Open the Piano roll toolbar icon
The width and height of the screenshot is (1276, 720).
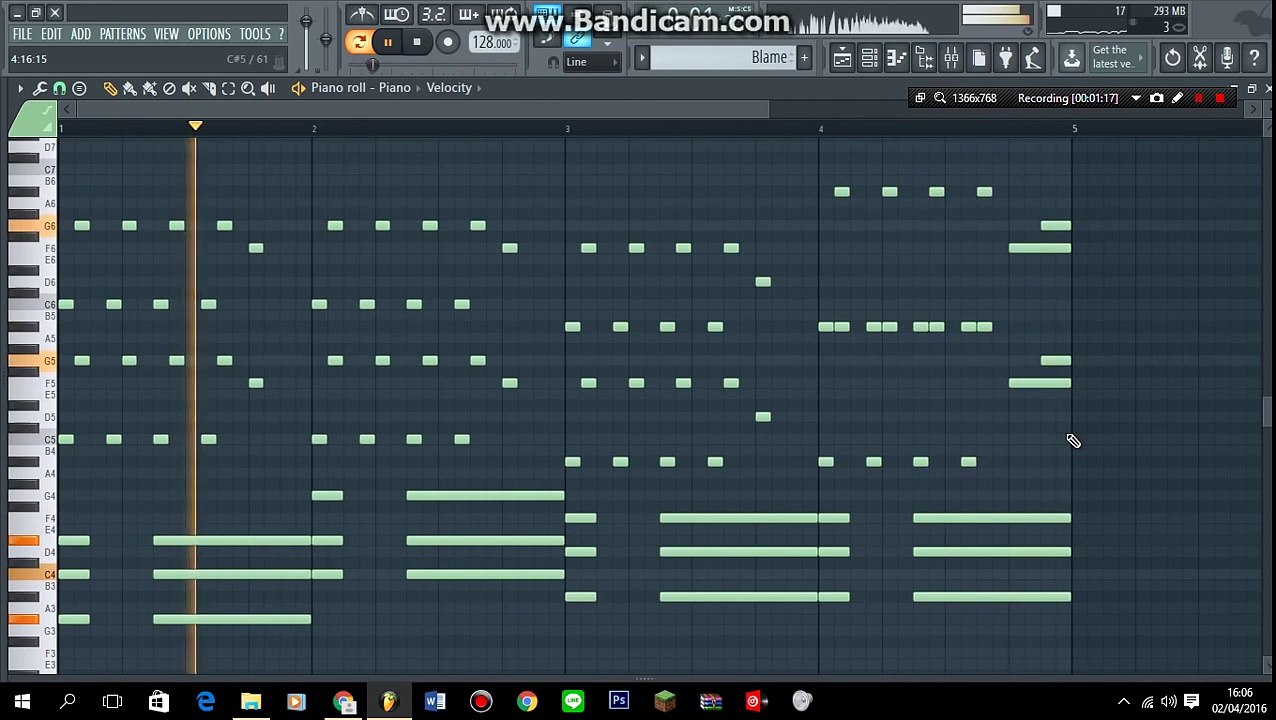897,59
